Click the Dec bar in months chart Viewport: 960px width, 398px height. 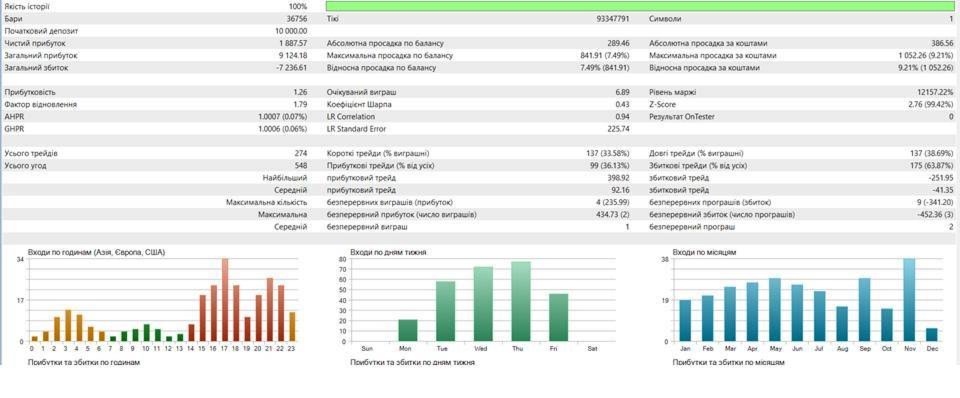pyautogui.click(x=932, y=335)
